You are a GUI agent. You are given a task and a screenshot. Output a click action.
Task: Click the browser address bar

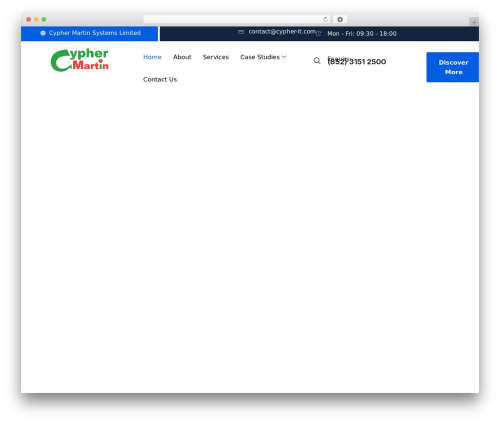[x=237, y=19]
